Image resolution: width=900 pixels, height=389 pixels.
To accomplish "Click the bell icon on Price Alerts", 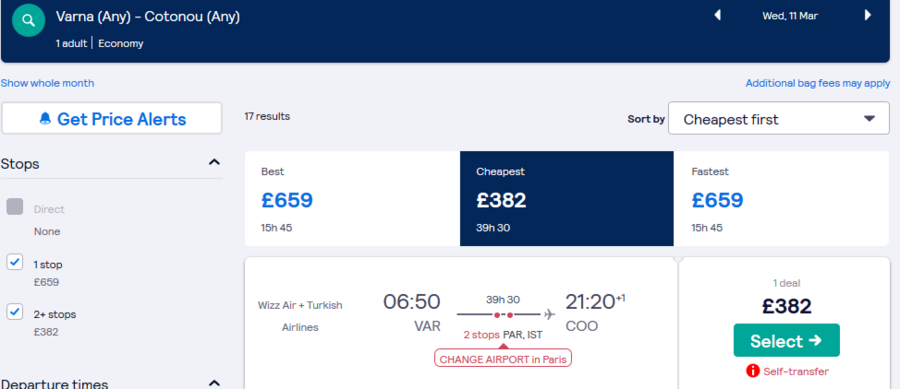I will [45, 119].
